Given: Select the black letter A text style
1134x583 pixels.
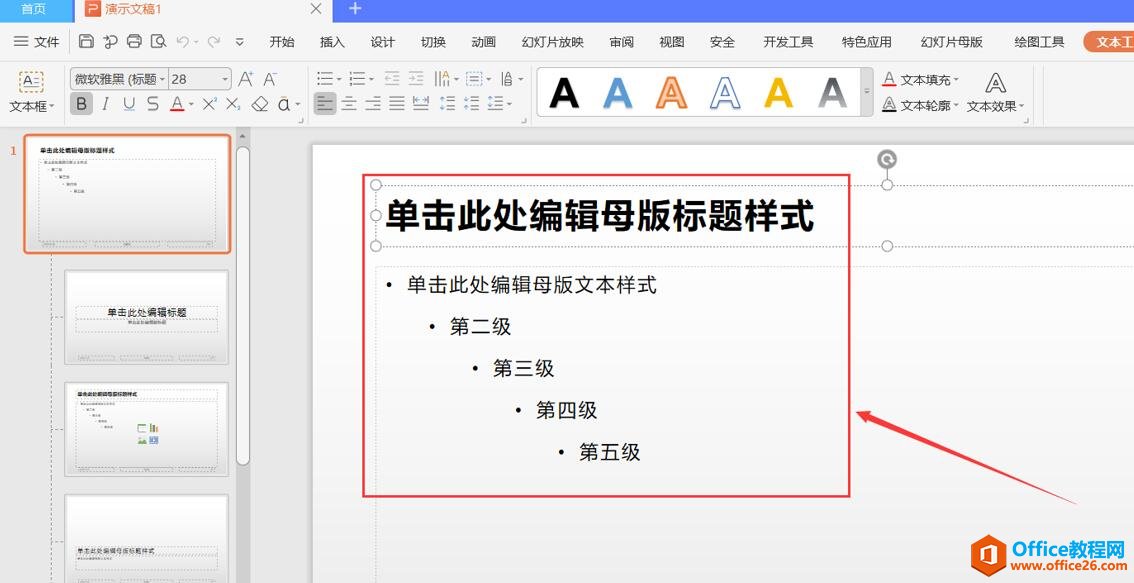Looking at the screenshot, I should point(564,92).
